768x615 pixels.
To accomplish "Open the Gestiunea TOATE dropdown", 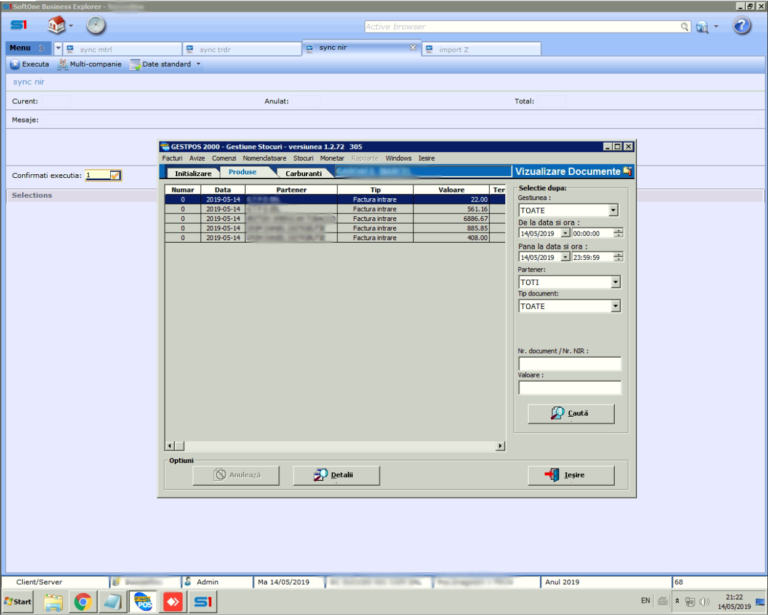I will [x=613, y=211].
